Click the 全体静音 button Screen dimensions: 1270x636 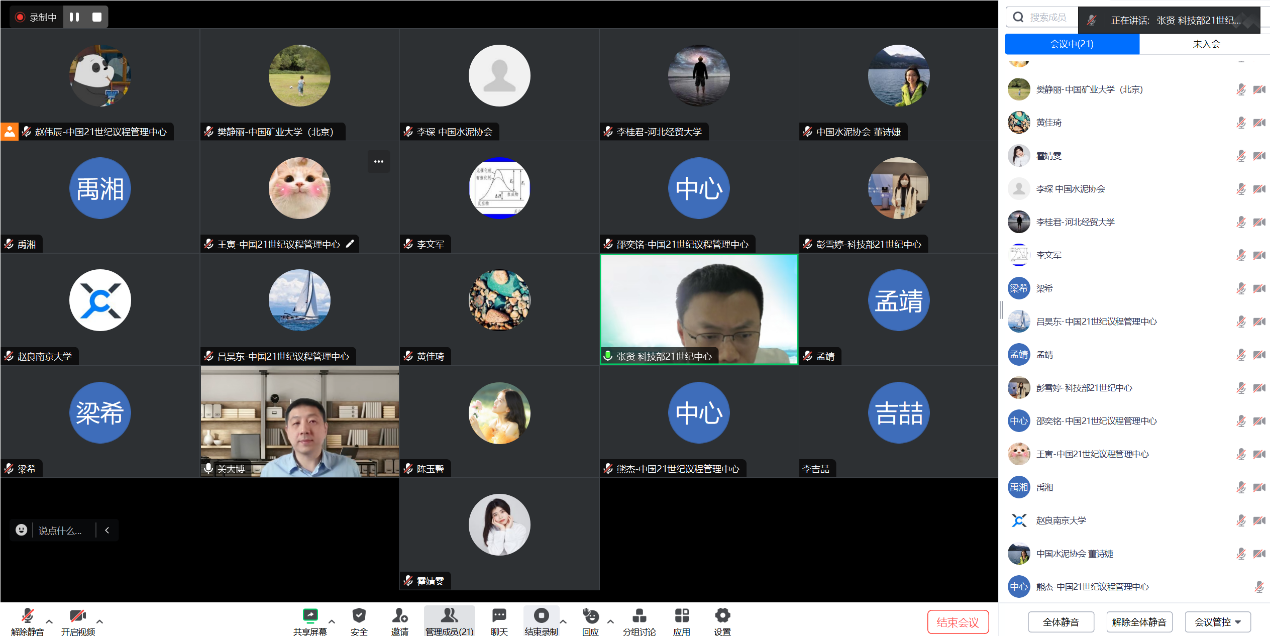click(1061, 622)
